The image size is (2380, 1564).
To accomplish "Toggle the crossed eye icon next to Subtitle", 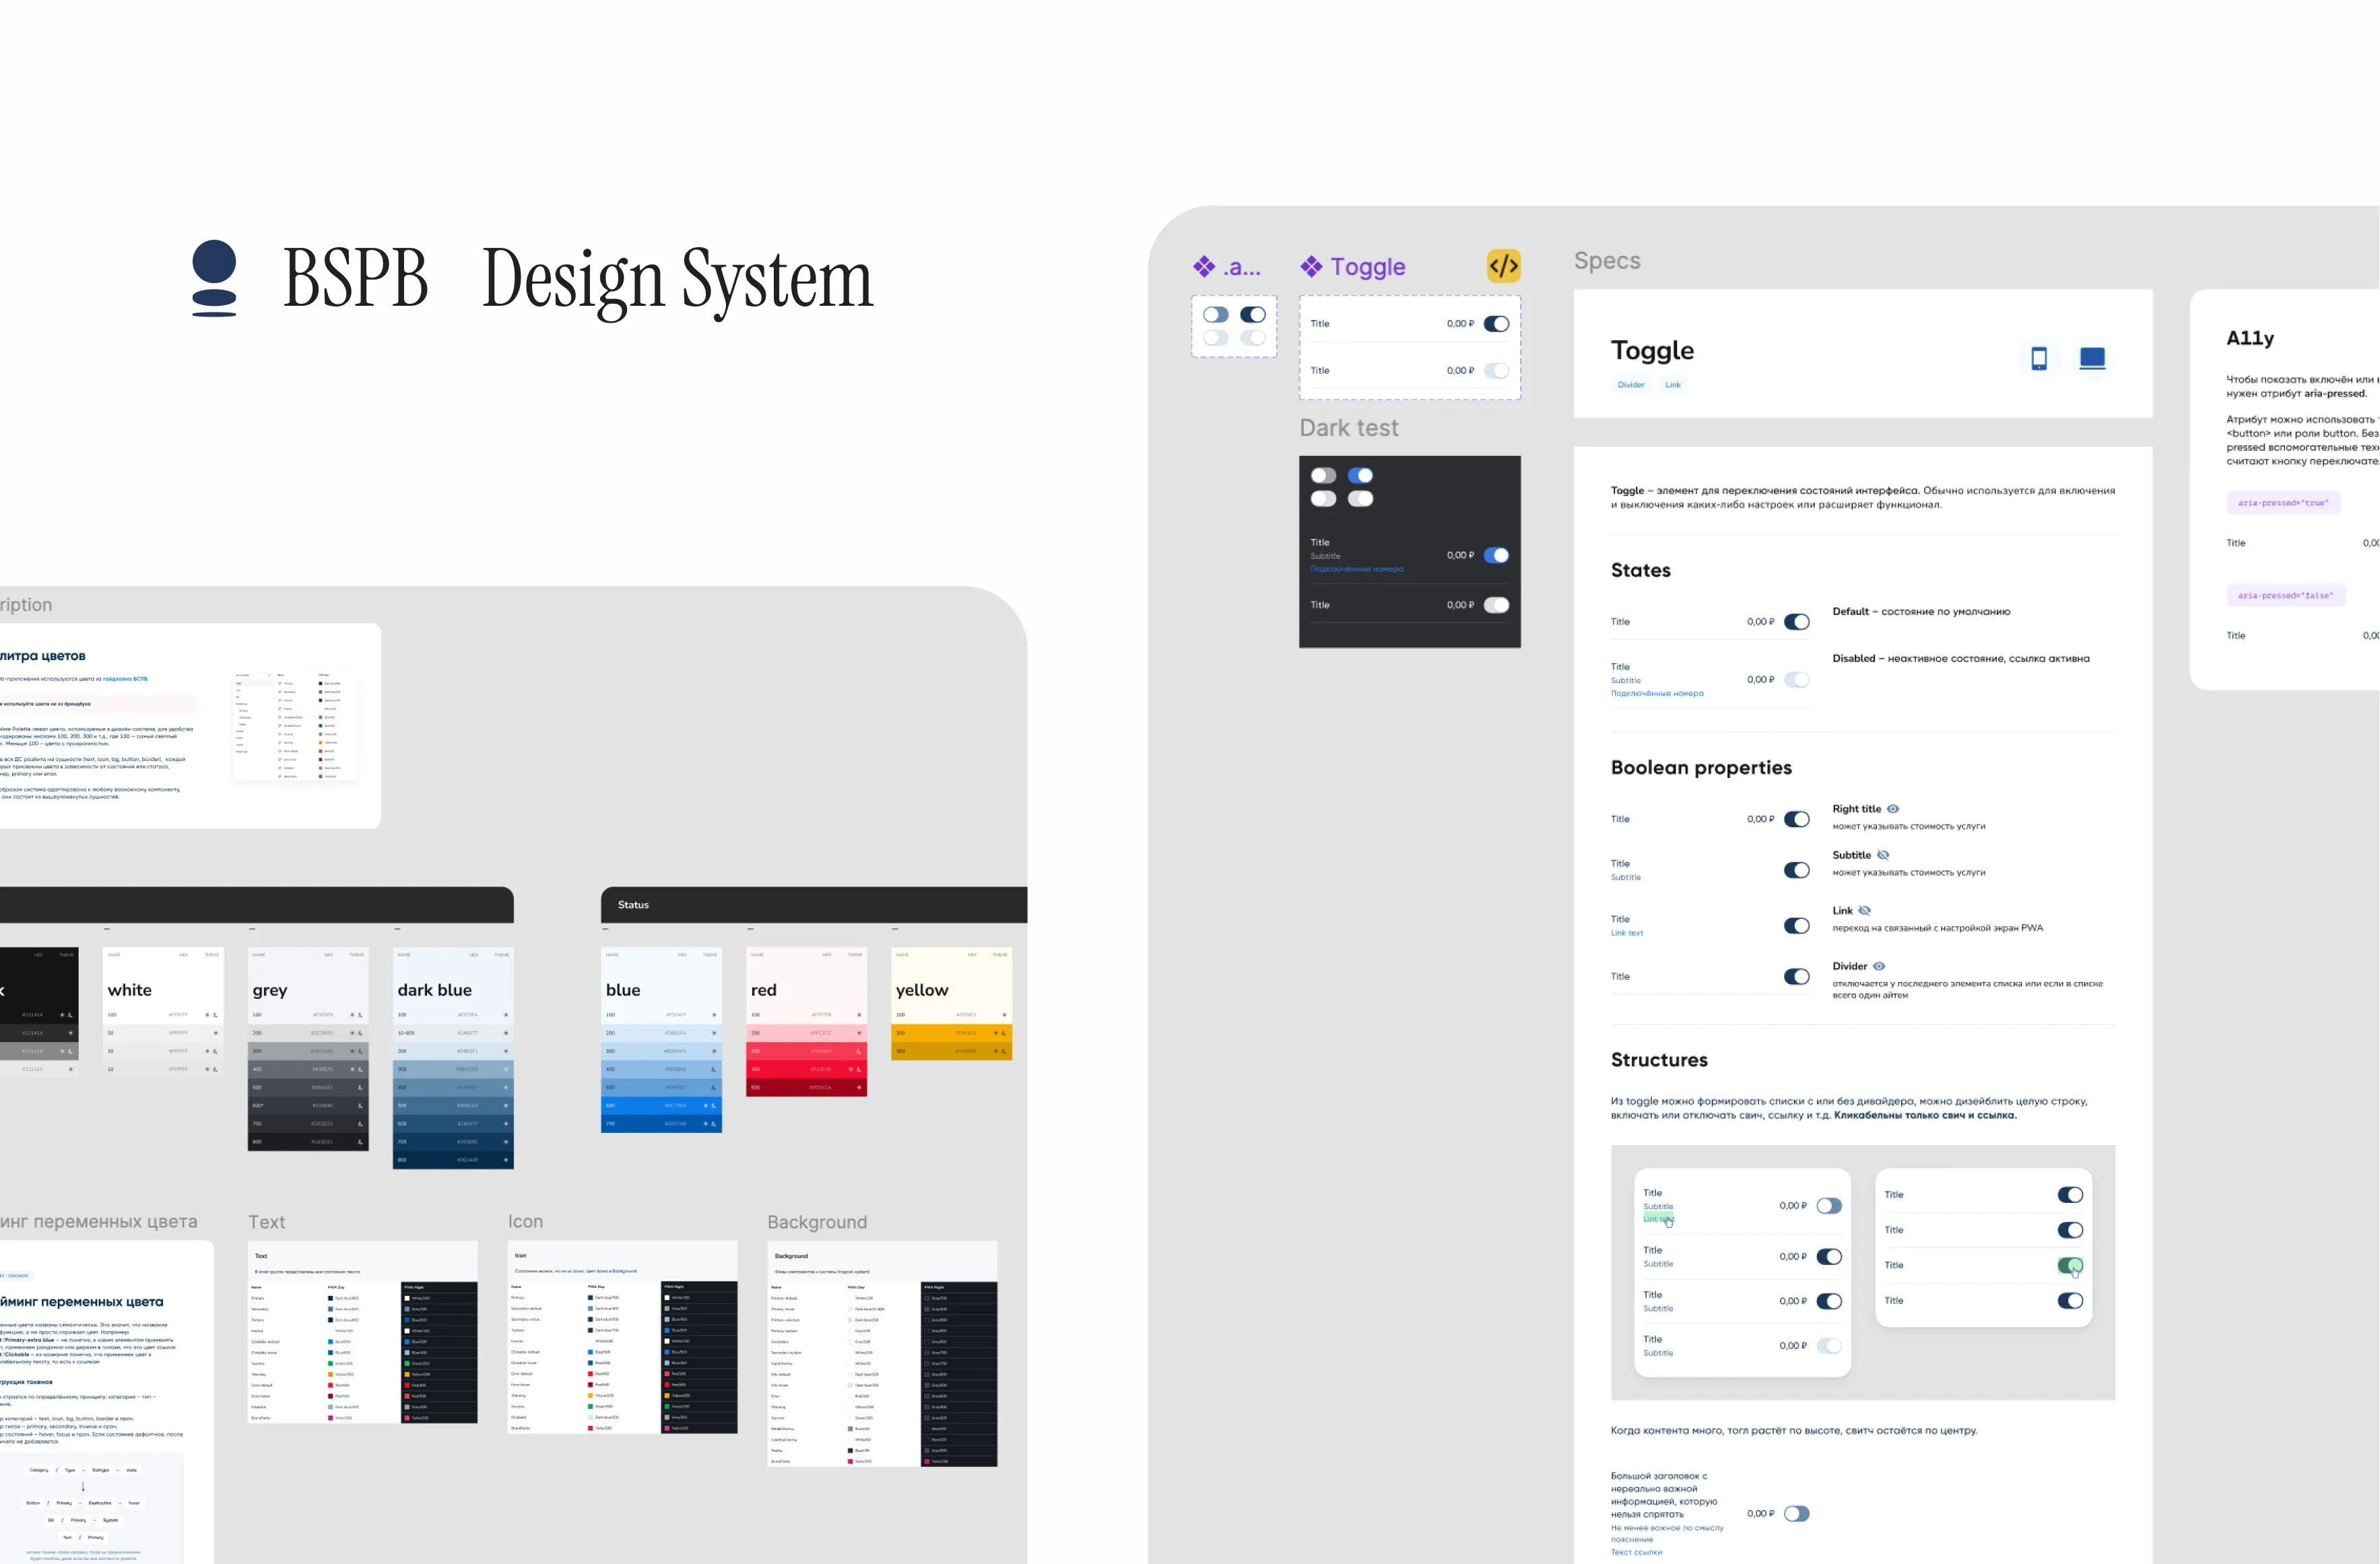I will pyautogui.click(x=1883, y=855).
